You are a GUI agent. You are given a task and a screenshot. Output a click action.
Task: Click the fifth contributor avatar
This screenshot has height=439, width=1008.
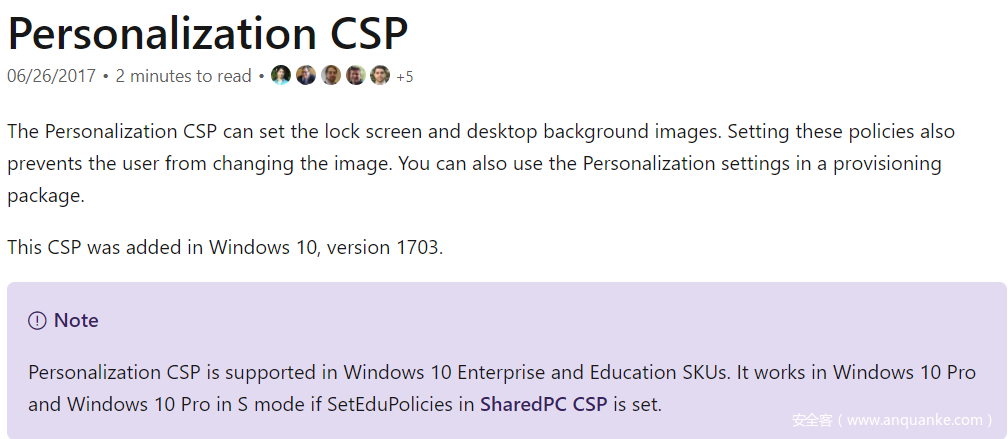[x=380, y=76]
